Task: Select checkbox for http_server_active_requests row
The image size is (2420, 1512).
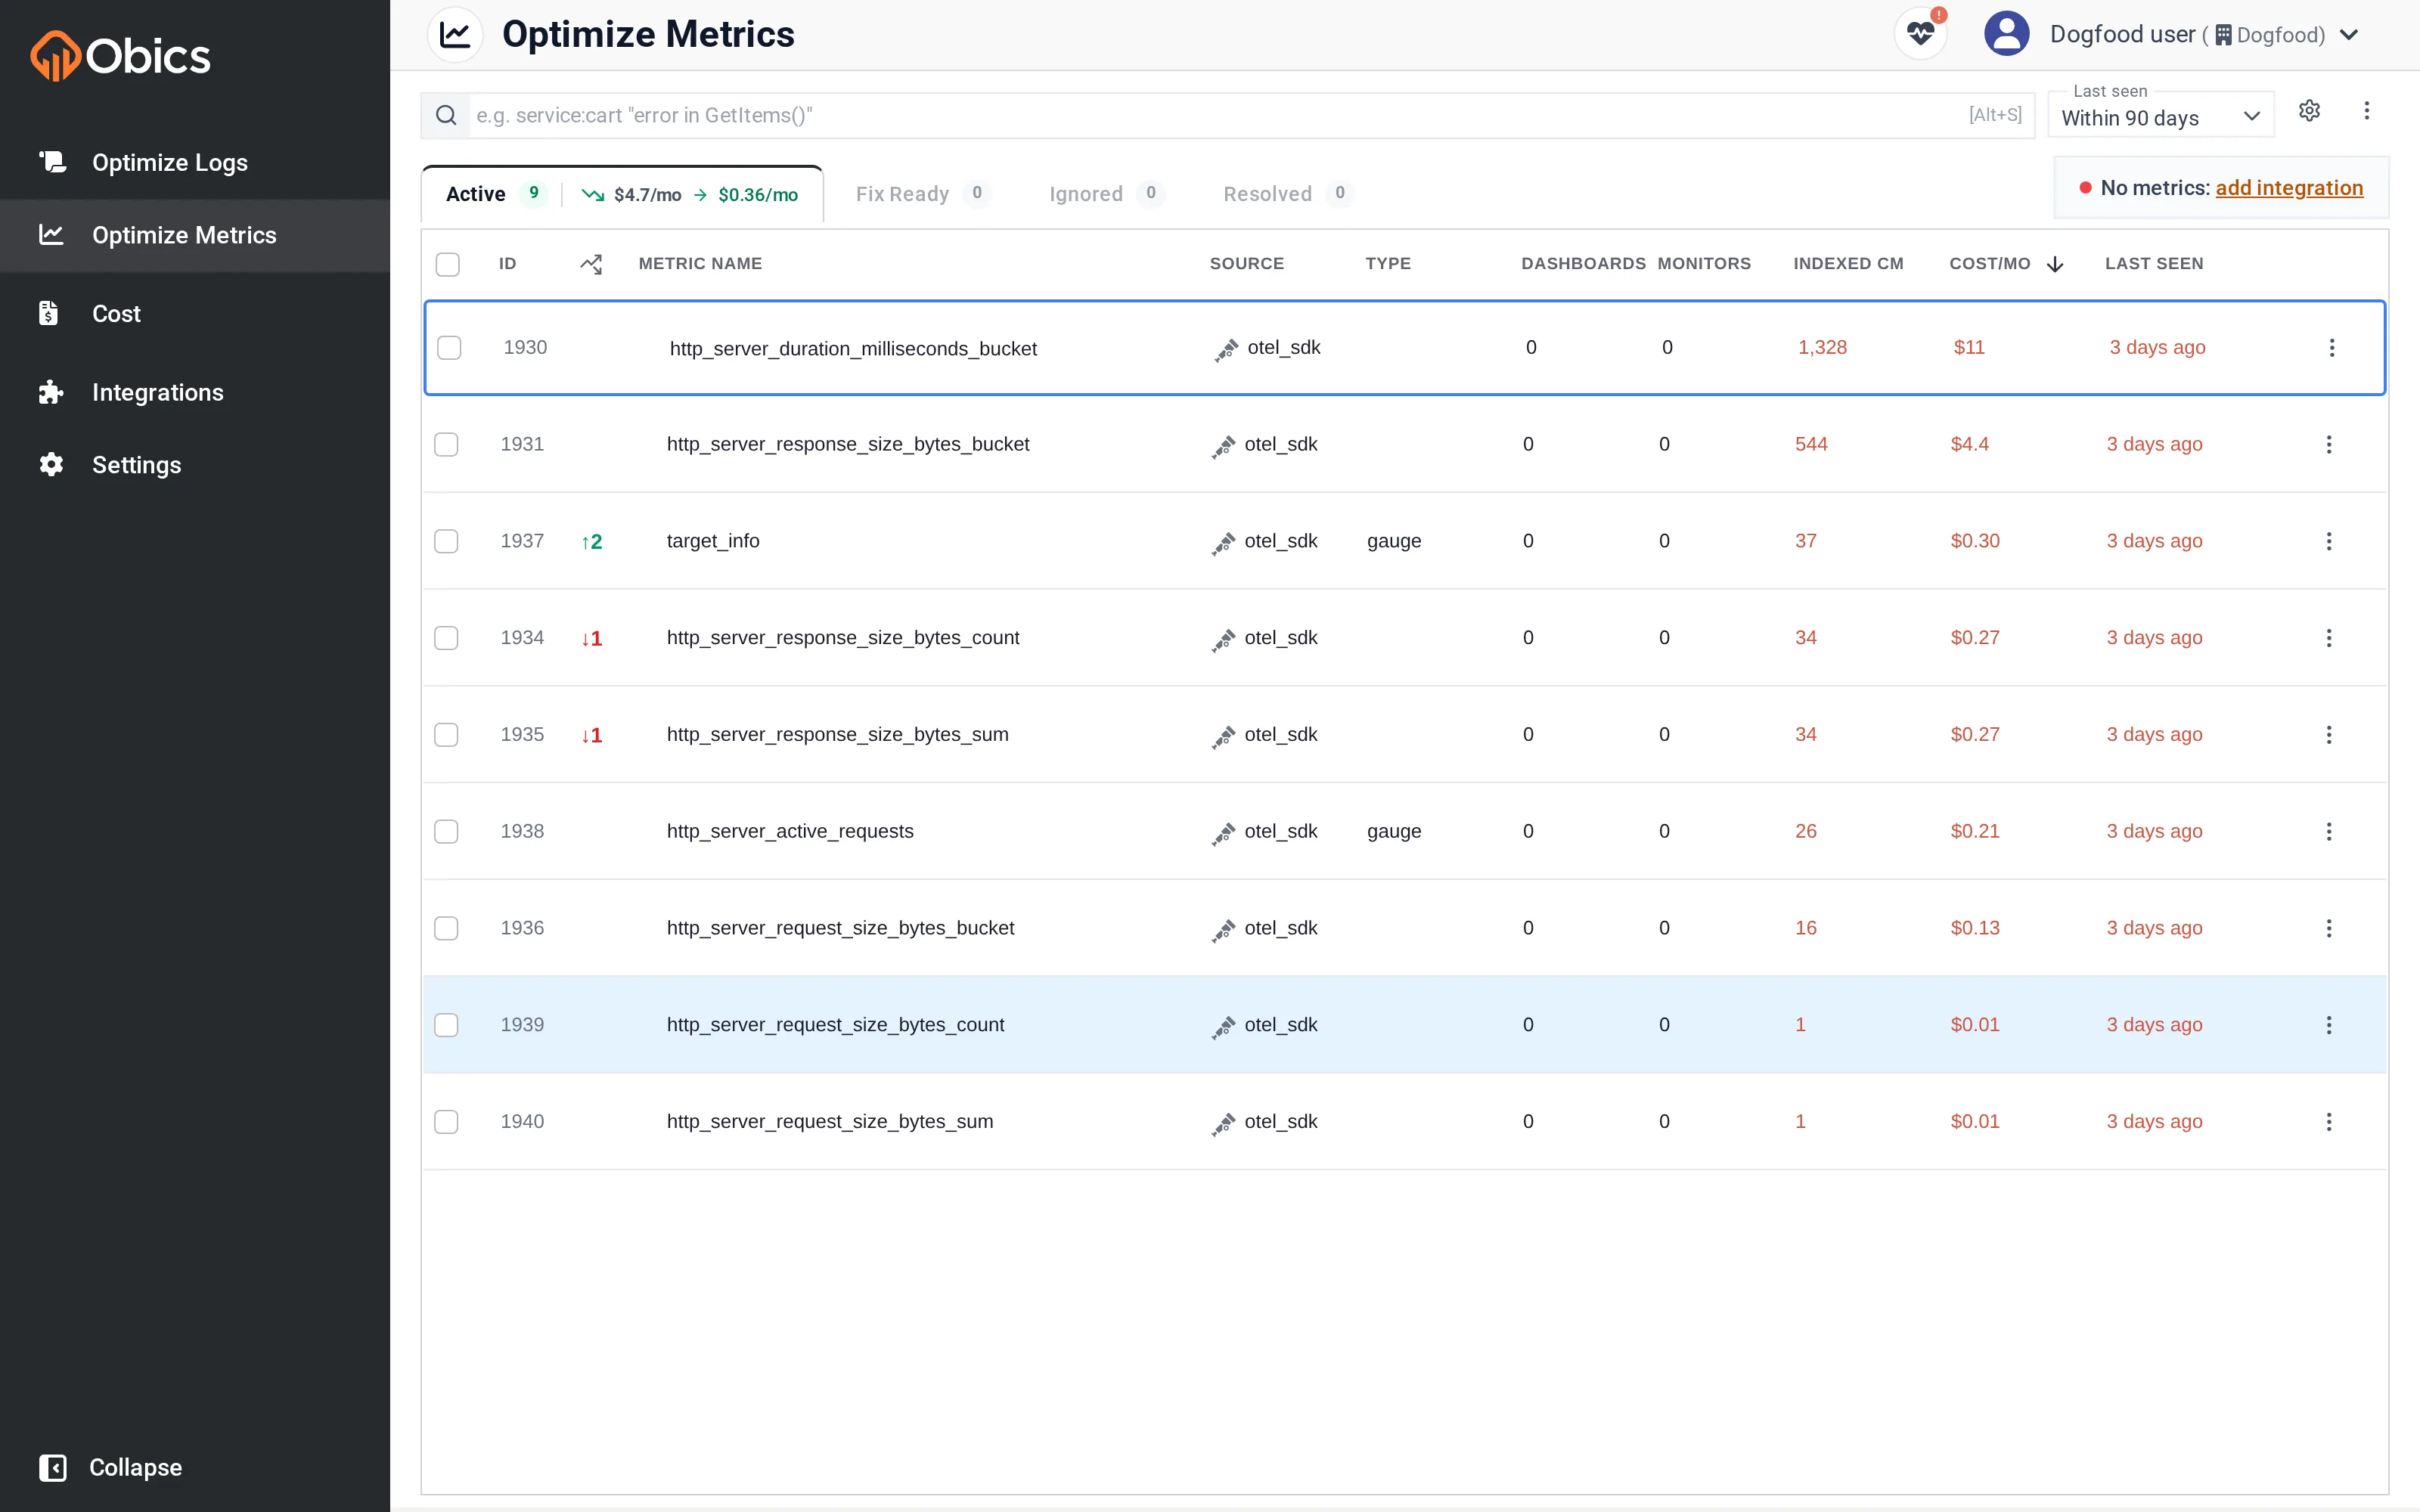Action: pos(446,831)
